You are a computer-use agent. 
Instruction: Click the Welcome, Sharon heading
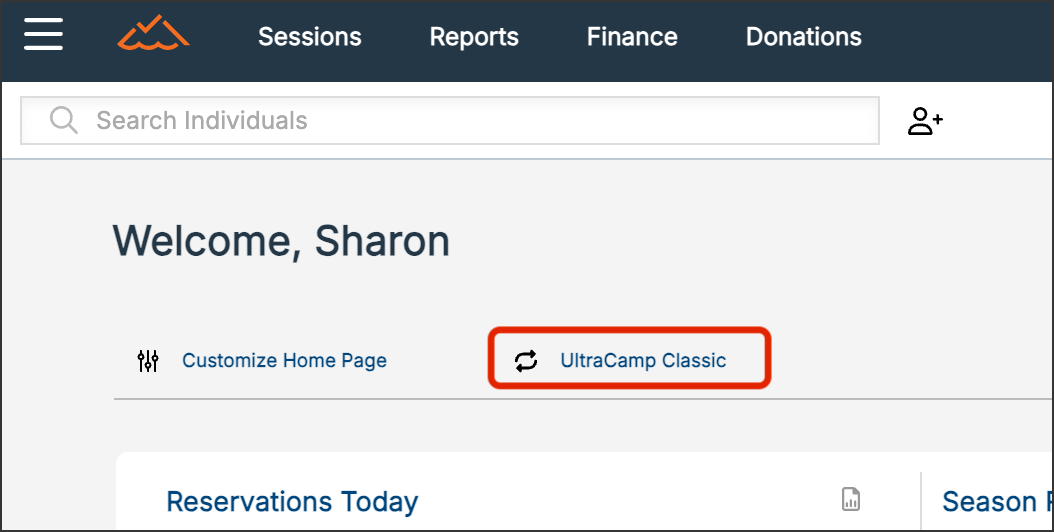281,241
